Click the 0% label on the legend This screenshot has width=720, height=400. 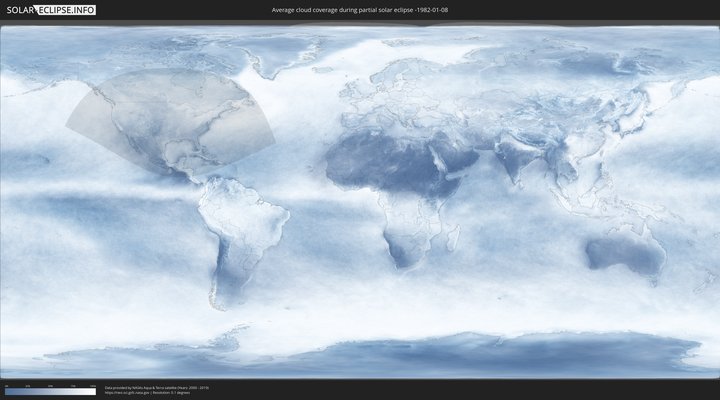click(x=6, y=385)
